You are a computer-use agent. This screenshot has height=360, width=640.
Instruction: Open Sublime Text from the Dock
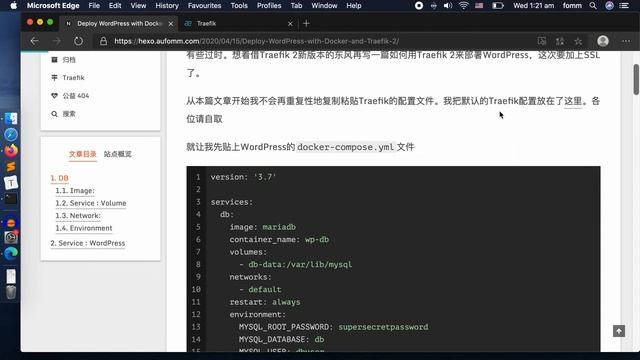11,167
